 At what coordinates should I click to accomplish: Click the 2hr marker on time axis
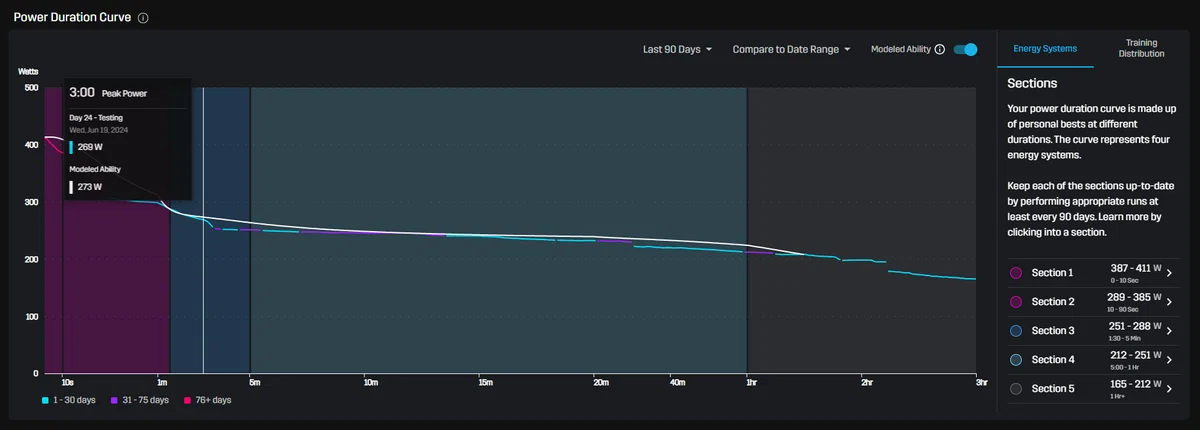(866, 382)
